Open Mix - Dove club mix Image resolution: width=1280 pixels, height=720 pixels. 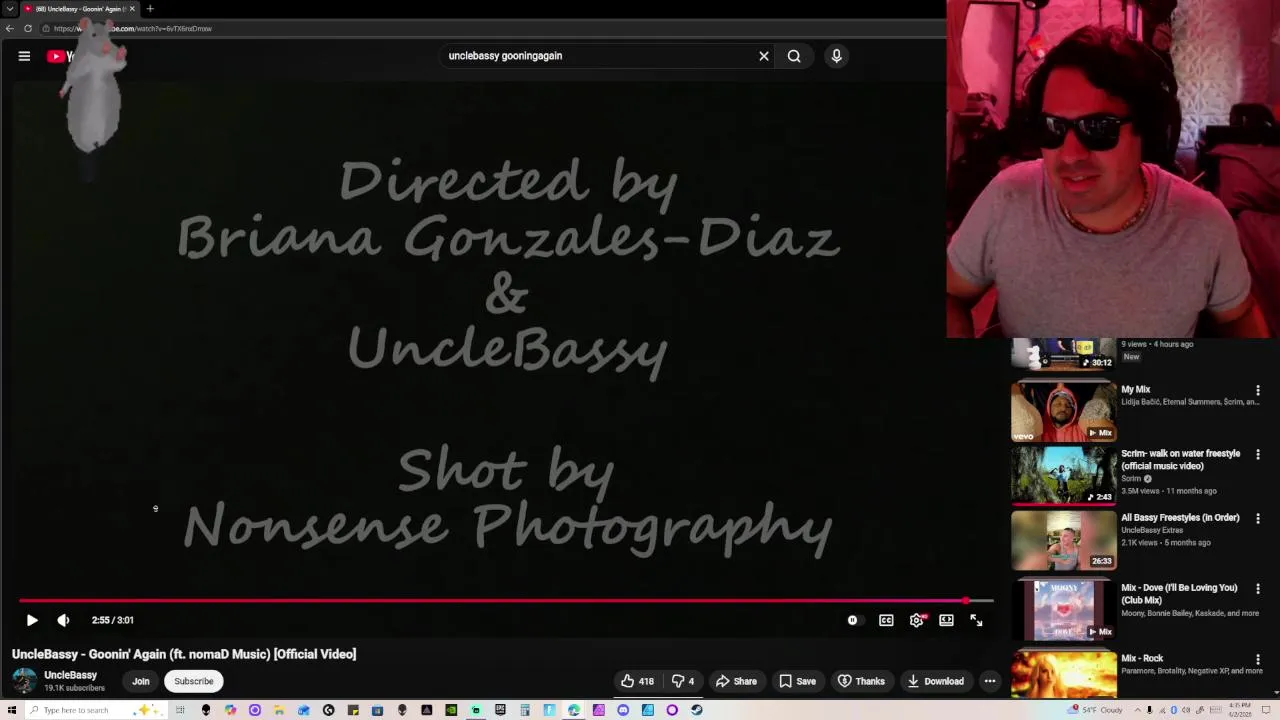[x=1064, y=609]
